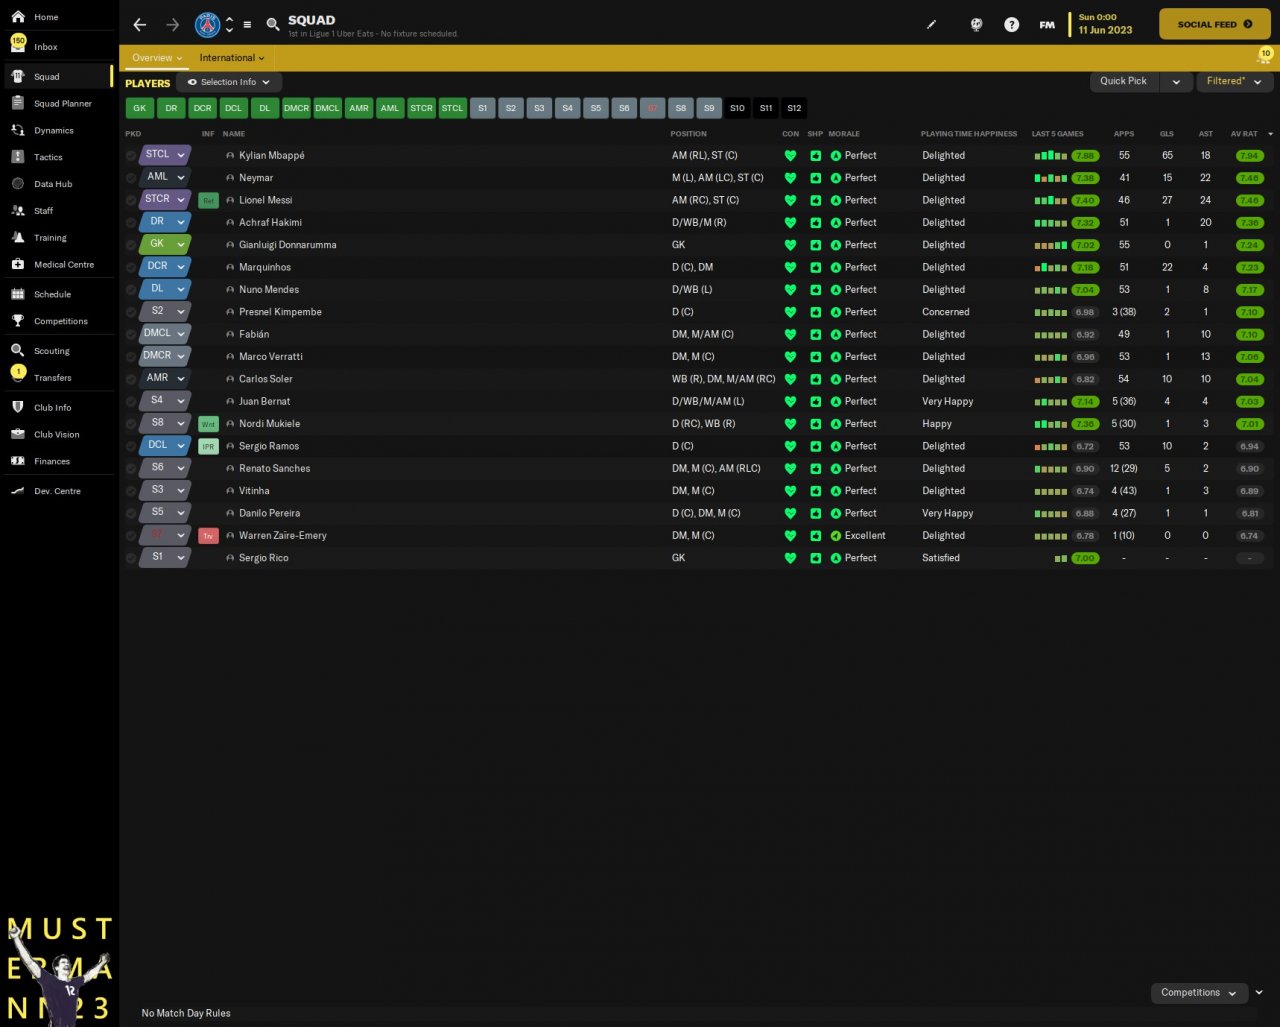This screenshot has width=1280, height=1027.
Task: Click the date display 11 Jun 2023
Action: tap(1105, 30)
